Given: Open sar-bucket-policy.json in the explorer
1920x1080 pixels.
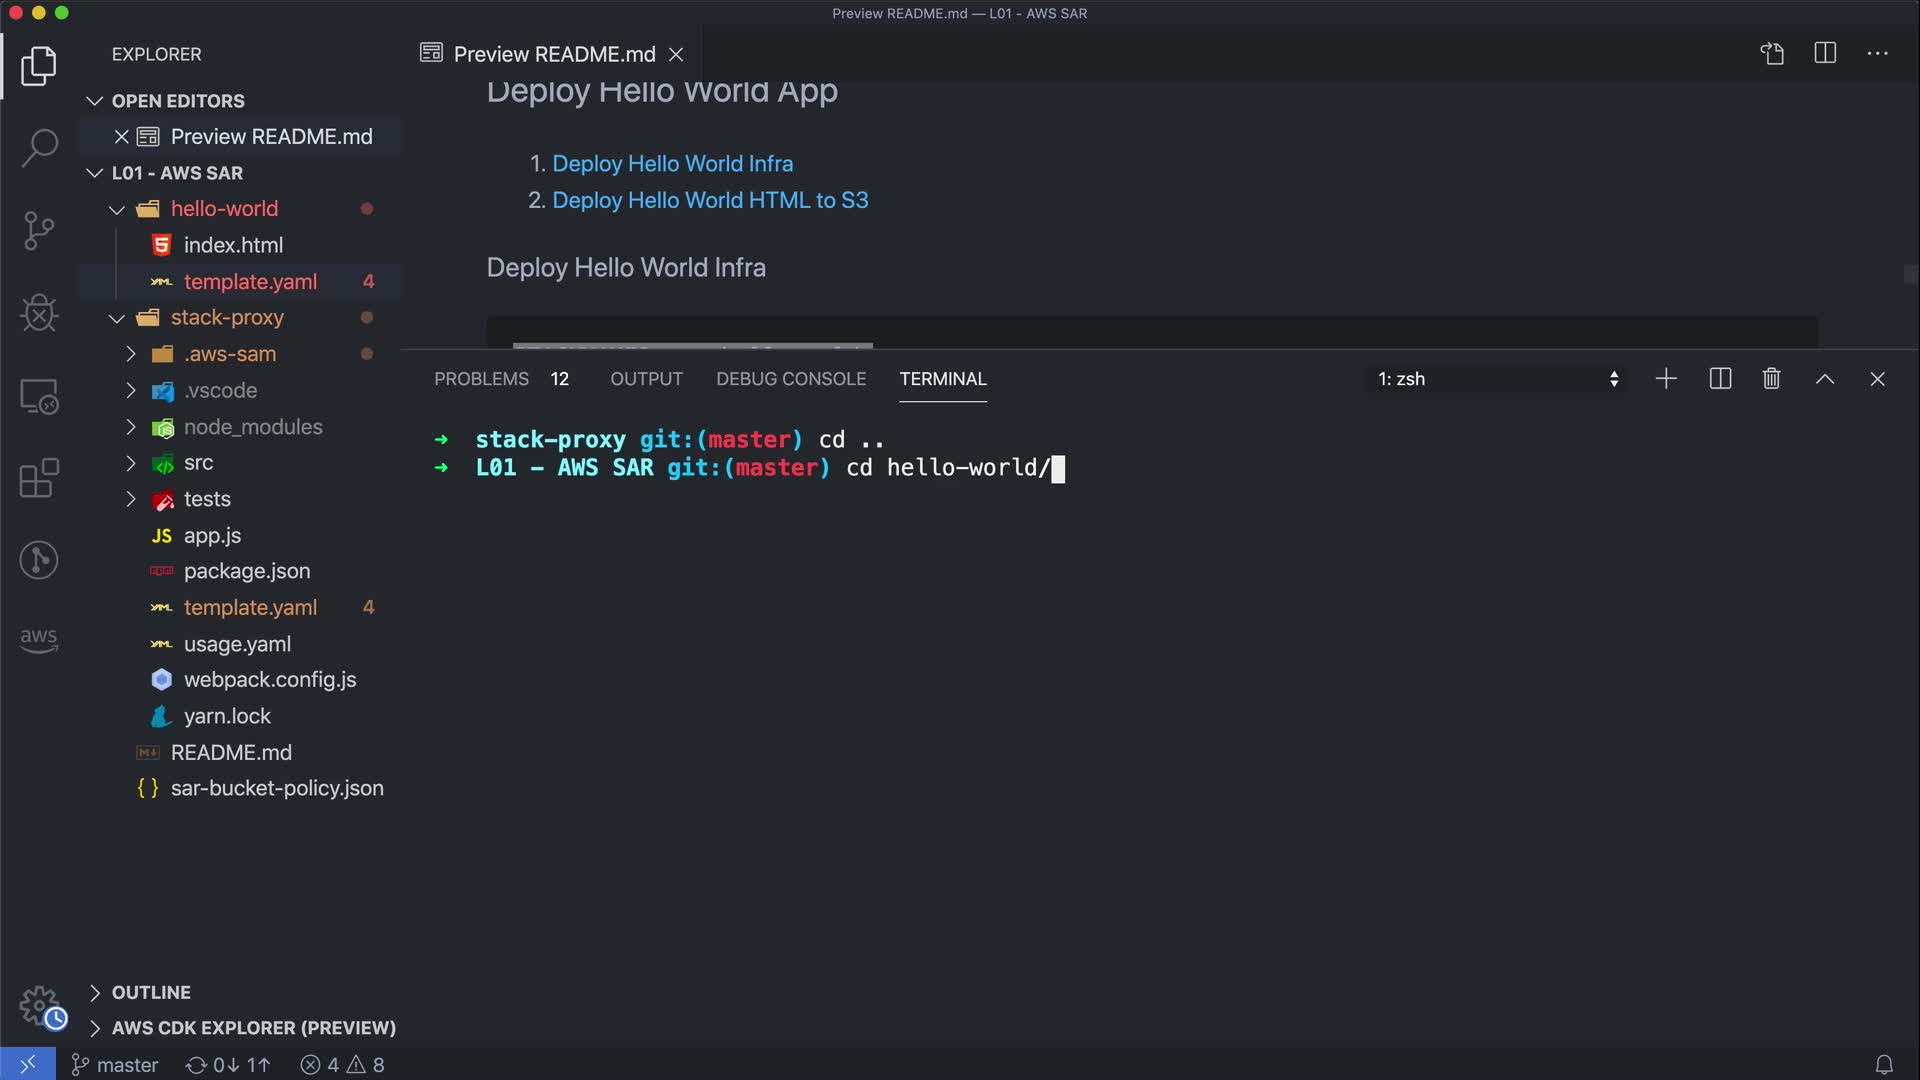Looking at the screenshot, I should point(276,788).
